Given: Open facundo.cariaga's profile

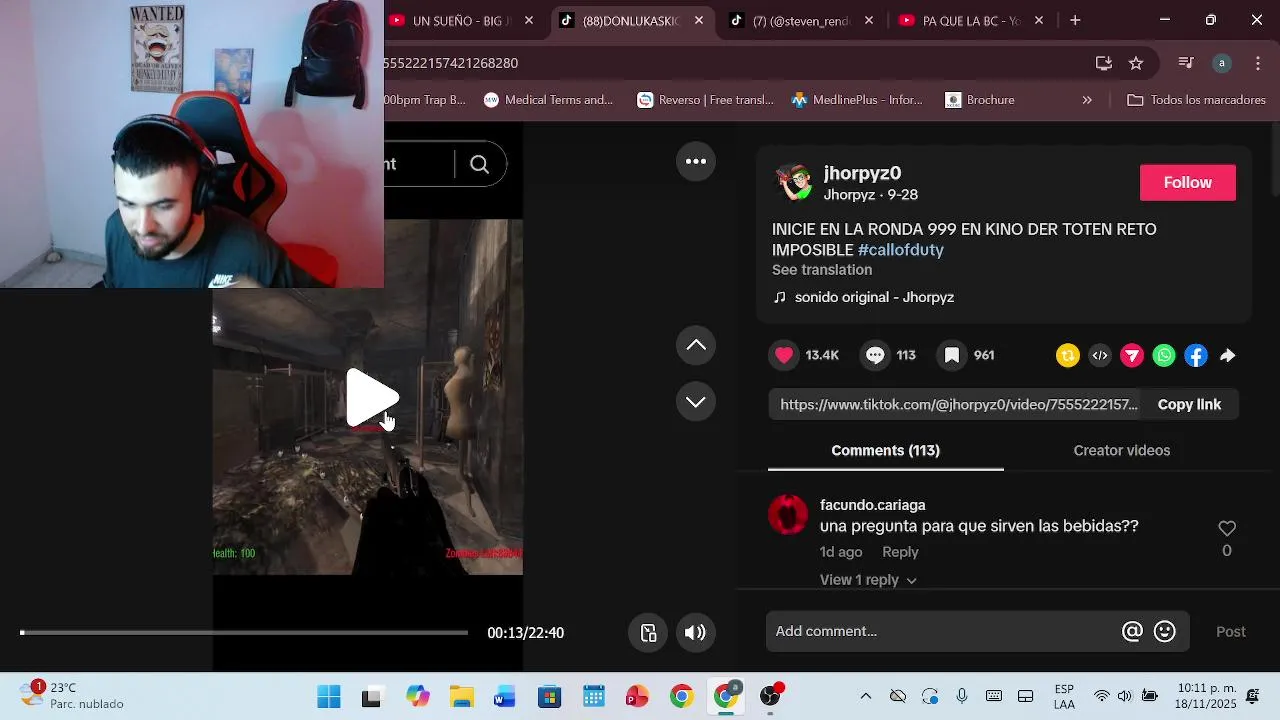Looking at the screenshot, I should coord(872,505).
